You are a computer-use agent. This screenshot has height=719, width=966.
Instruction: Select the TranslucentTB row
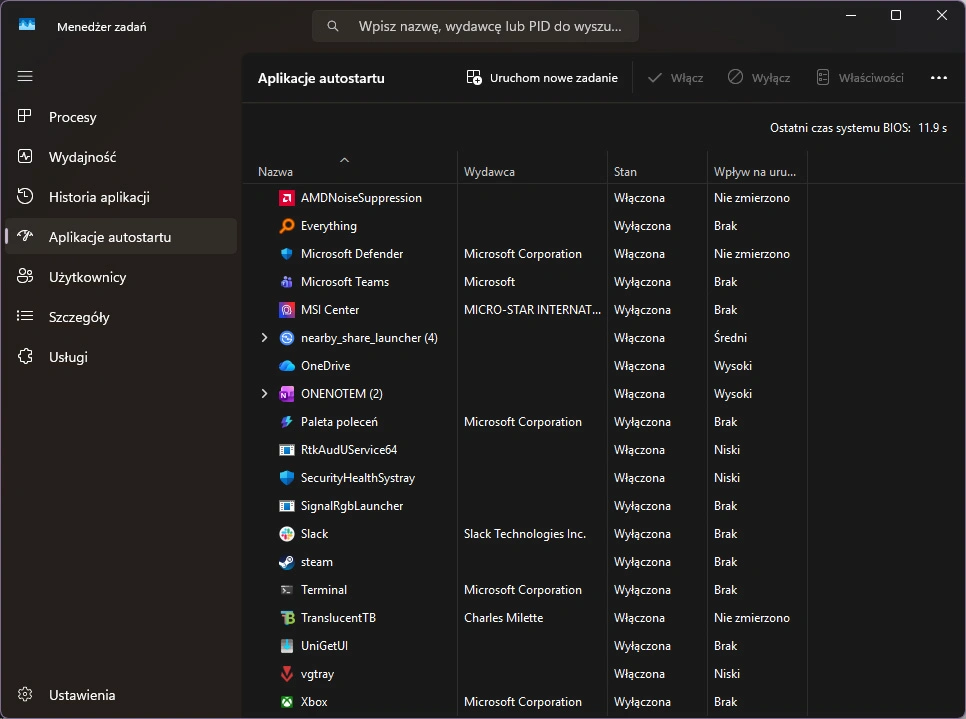click(338, 618)
